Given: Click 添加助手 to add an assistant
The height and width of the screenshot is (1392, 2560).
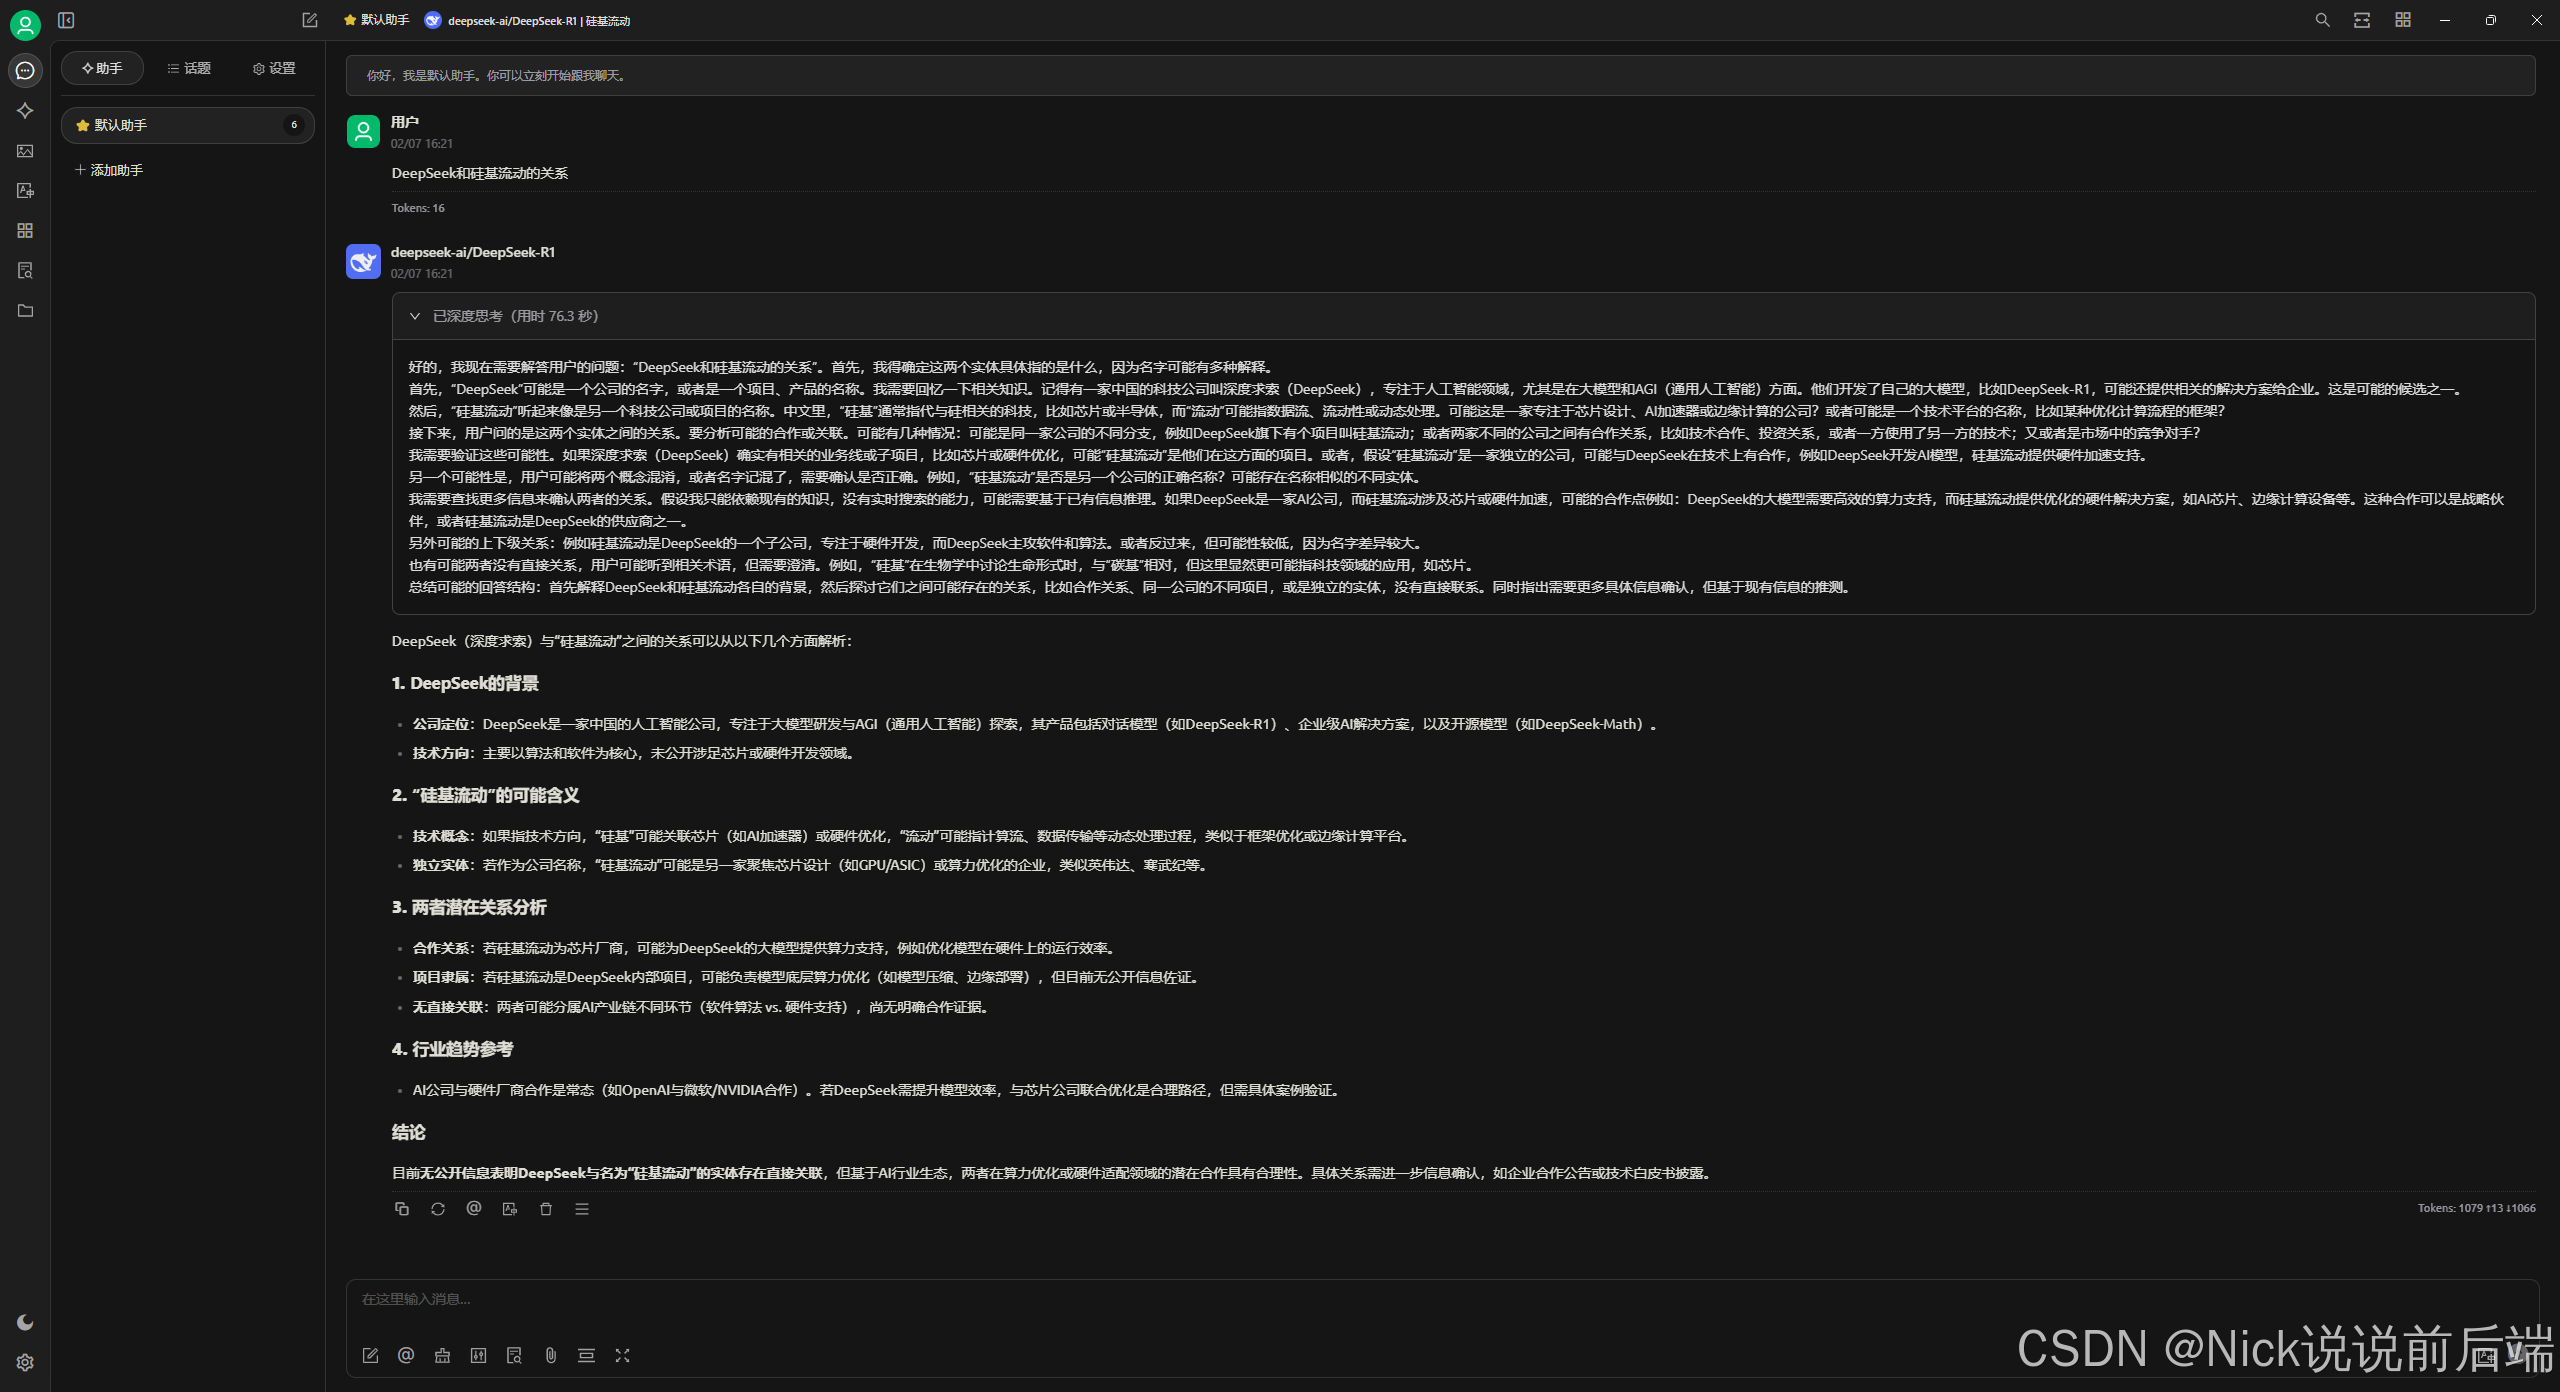Looking at the screenshot, I should (110, 170).
